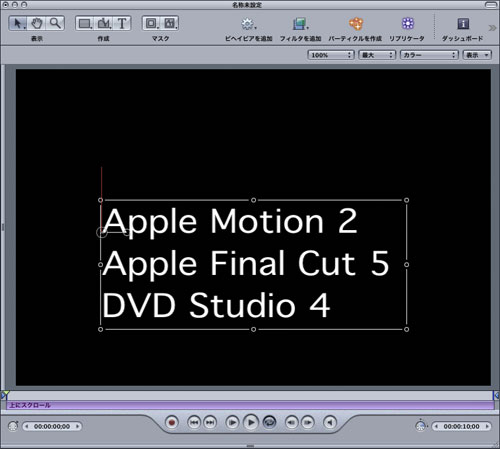Select the Rectangle Mask tool
500x449 pixels.
coord(152,23)
